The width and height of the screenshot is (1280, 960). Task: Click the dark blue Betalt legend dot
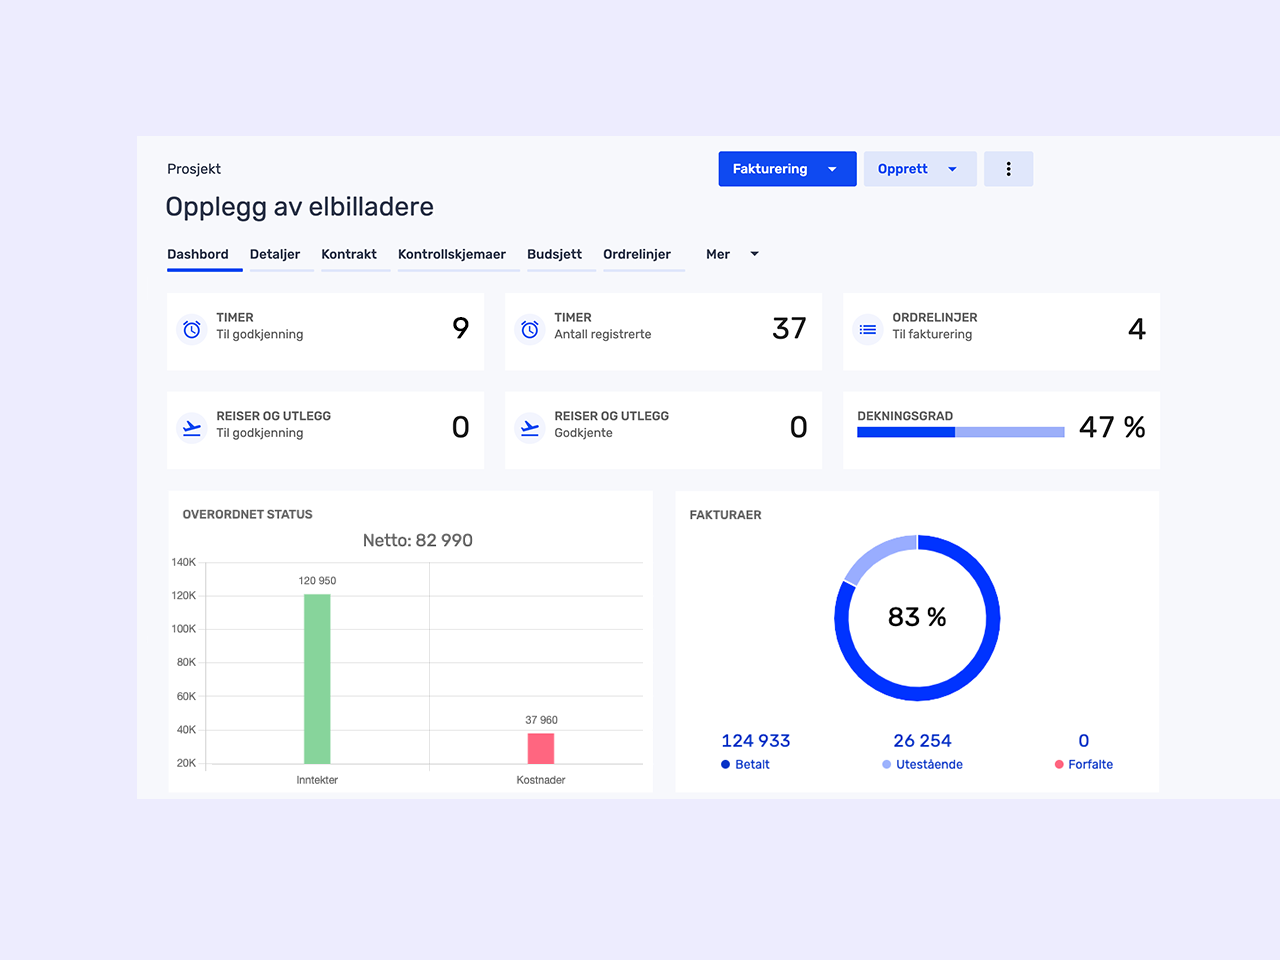[x=725, y=765]
